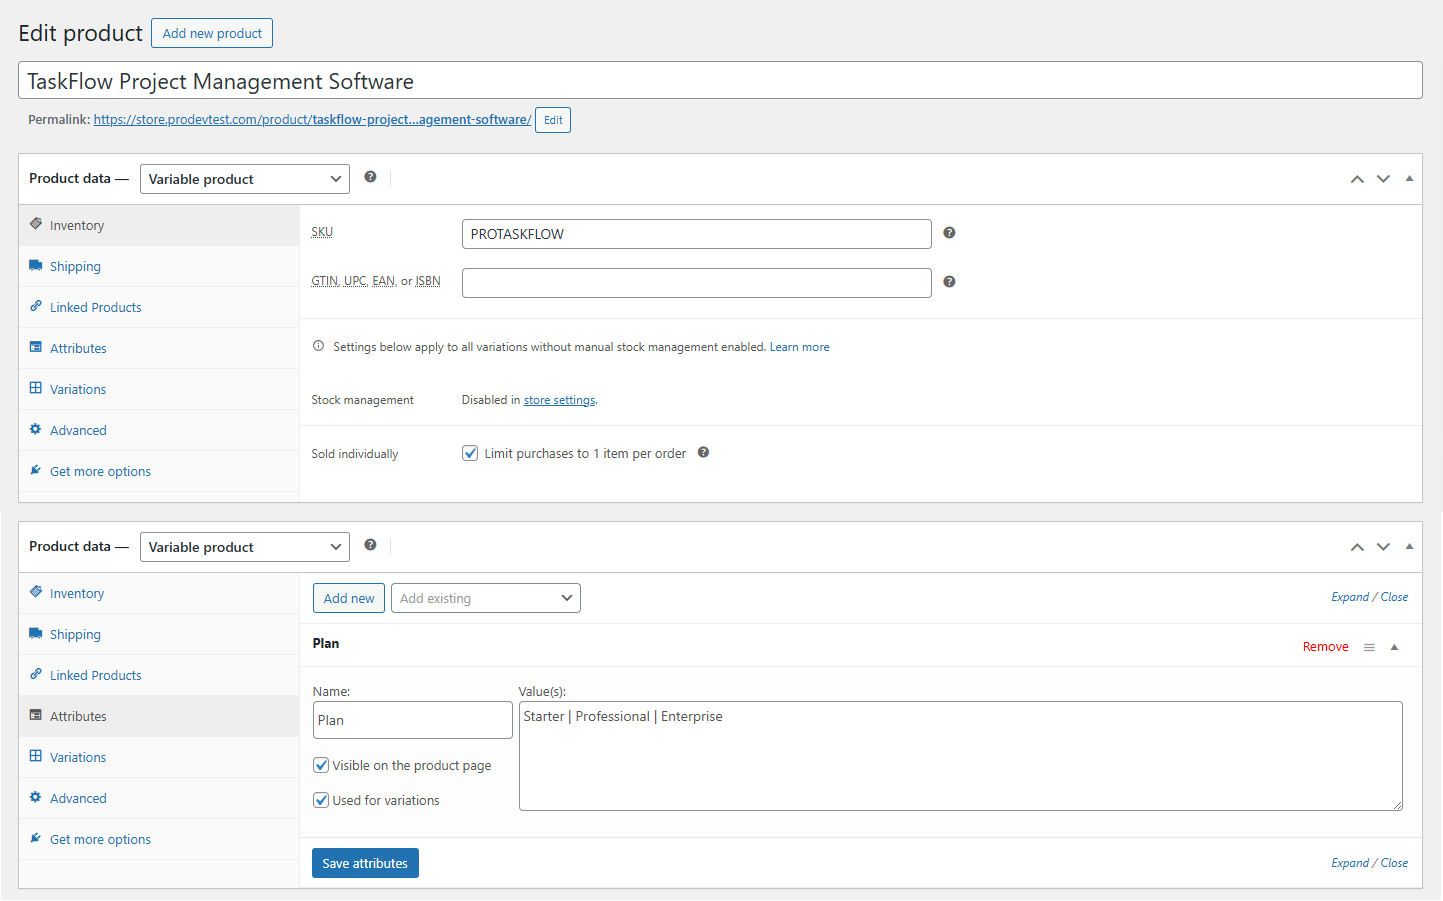The width and height of the screenshot is (1443, 901).
Task: Click Linked Products link icon in lower panel
Action: click(x=36, y=674)
